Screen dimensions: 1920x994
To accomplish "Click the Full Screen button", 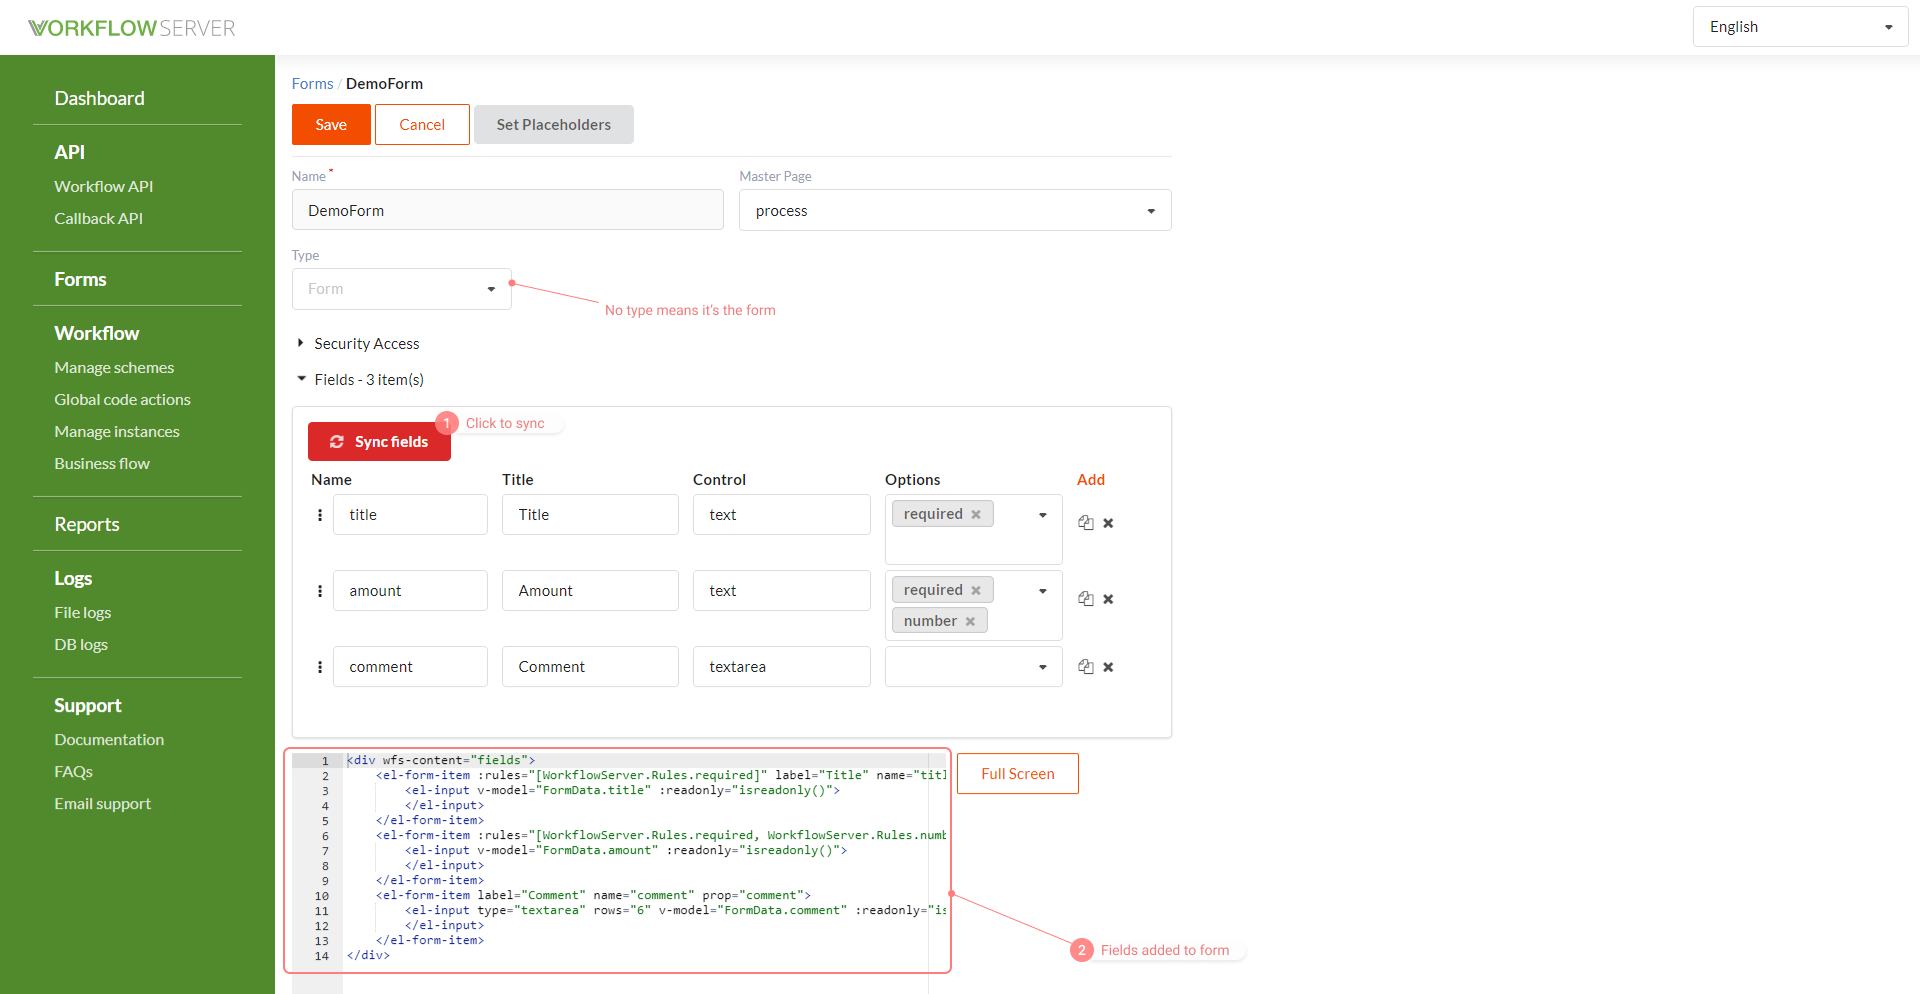I will (x=1018, y=774).
